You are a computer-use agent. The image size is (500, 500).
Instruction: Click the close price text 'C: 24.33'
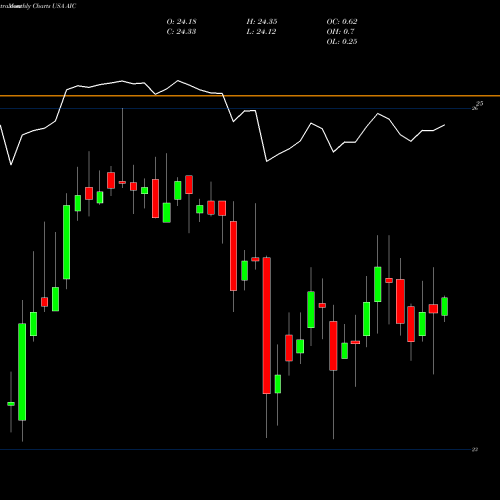(181, 32)
